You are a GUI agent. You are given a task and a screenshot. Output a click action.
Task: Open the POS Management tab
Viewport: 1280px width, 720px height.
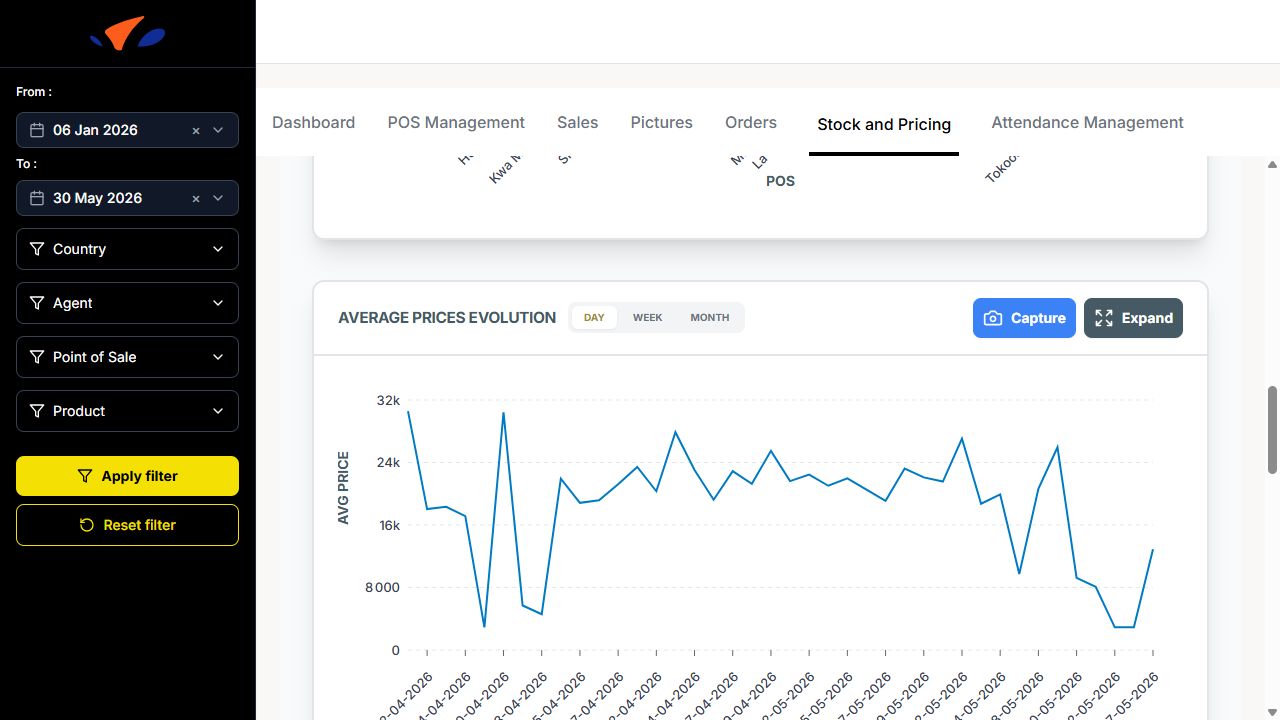click(x=456, y=122)
